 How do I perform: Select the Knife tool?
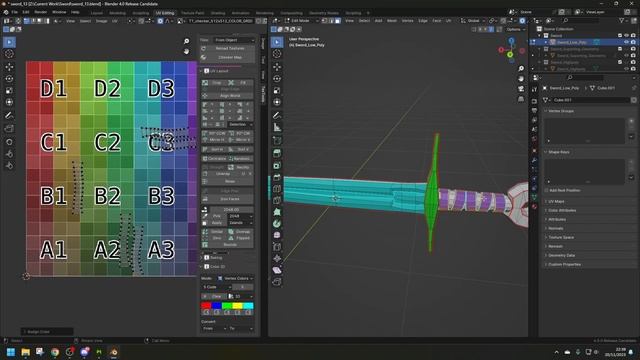click(x=277, y=200)
